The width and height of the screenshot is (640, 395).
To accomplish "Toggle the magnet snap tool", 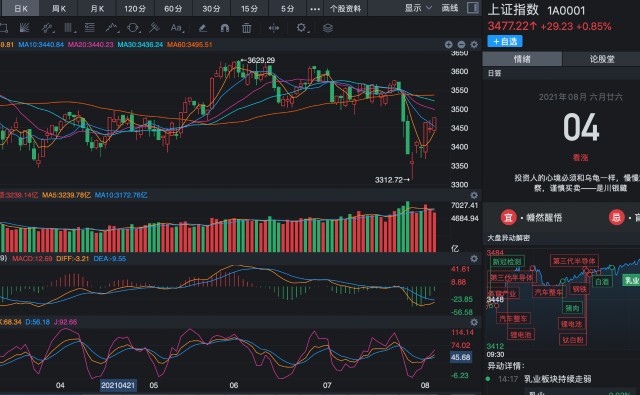I will [x=224, y=28].
